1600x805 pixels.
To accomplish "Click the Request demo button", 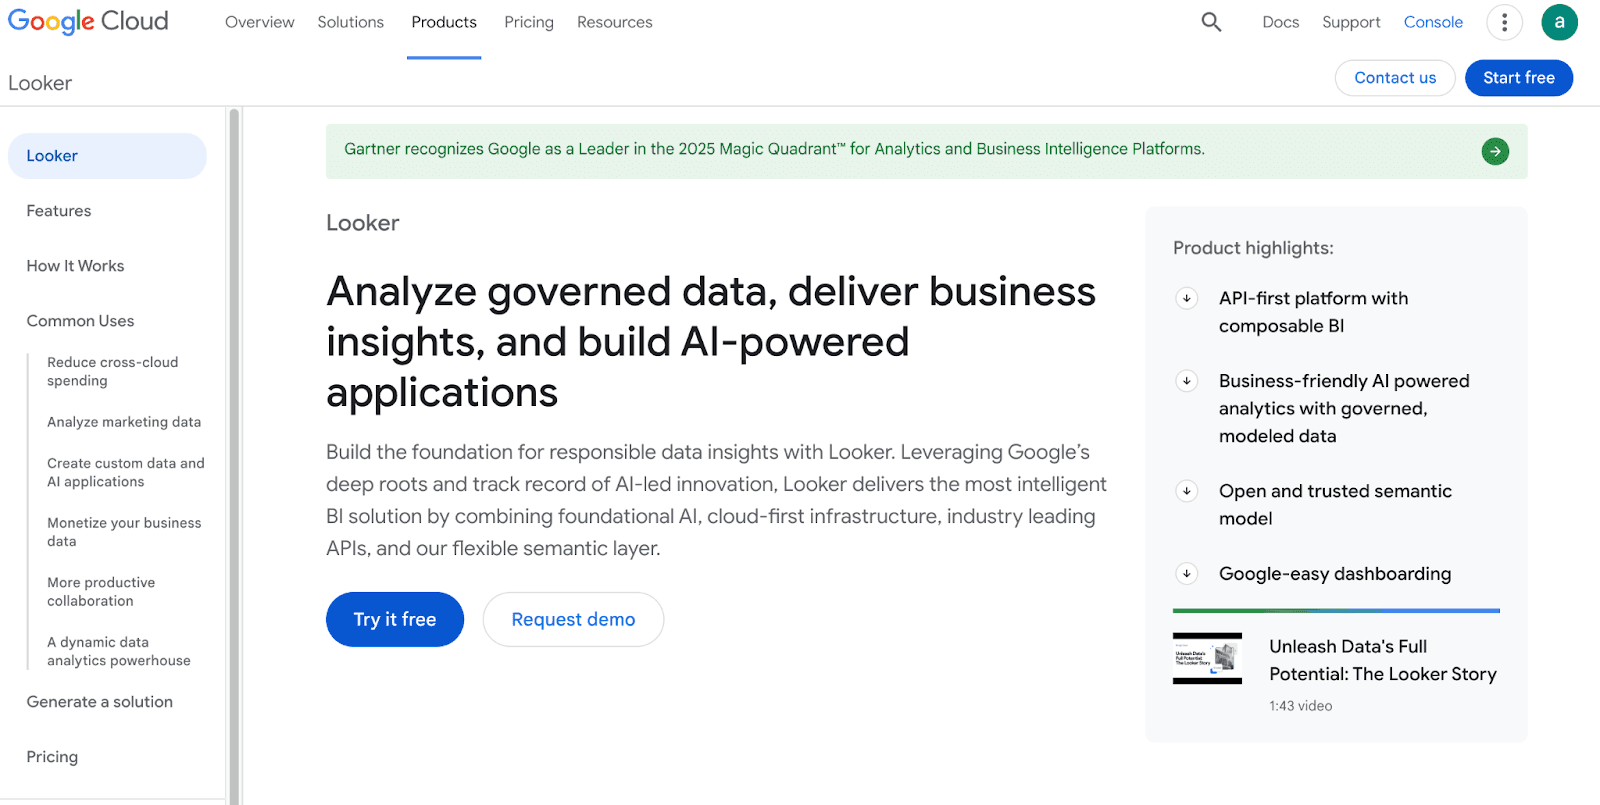I will click(573, 619).
